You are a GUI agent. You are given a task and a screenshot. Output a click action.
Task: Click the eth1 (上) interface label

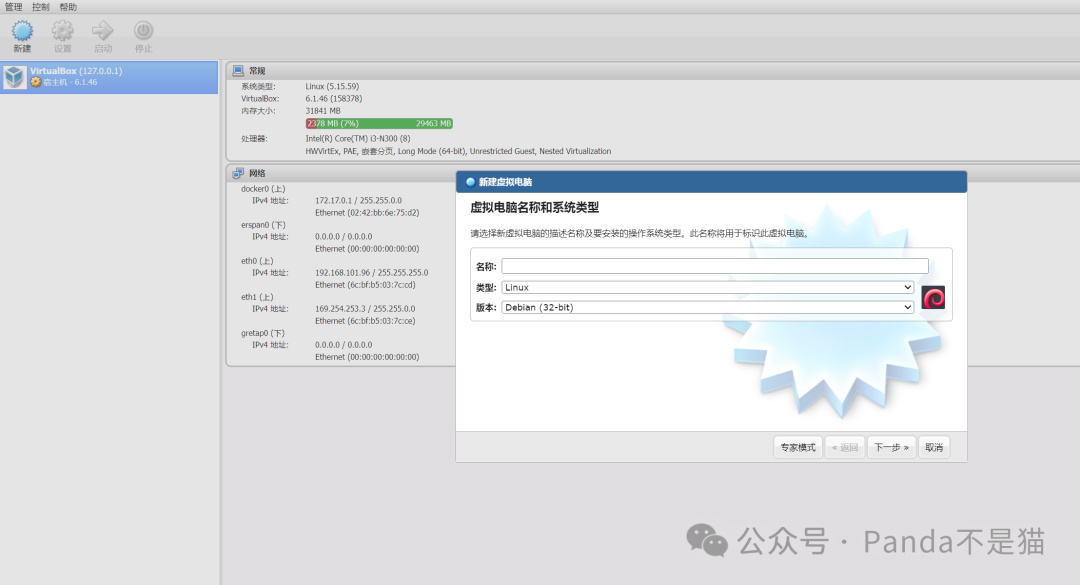(x=257, y=297)
